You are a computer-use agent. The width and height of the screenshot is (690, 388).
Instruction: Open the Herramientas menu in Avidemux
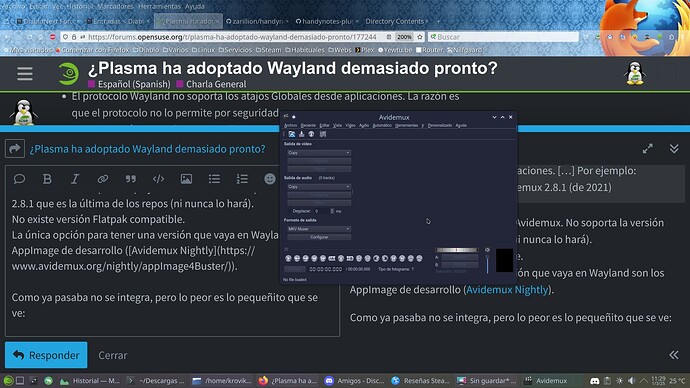coord(406,125)
